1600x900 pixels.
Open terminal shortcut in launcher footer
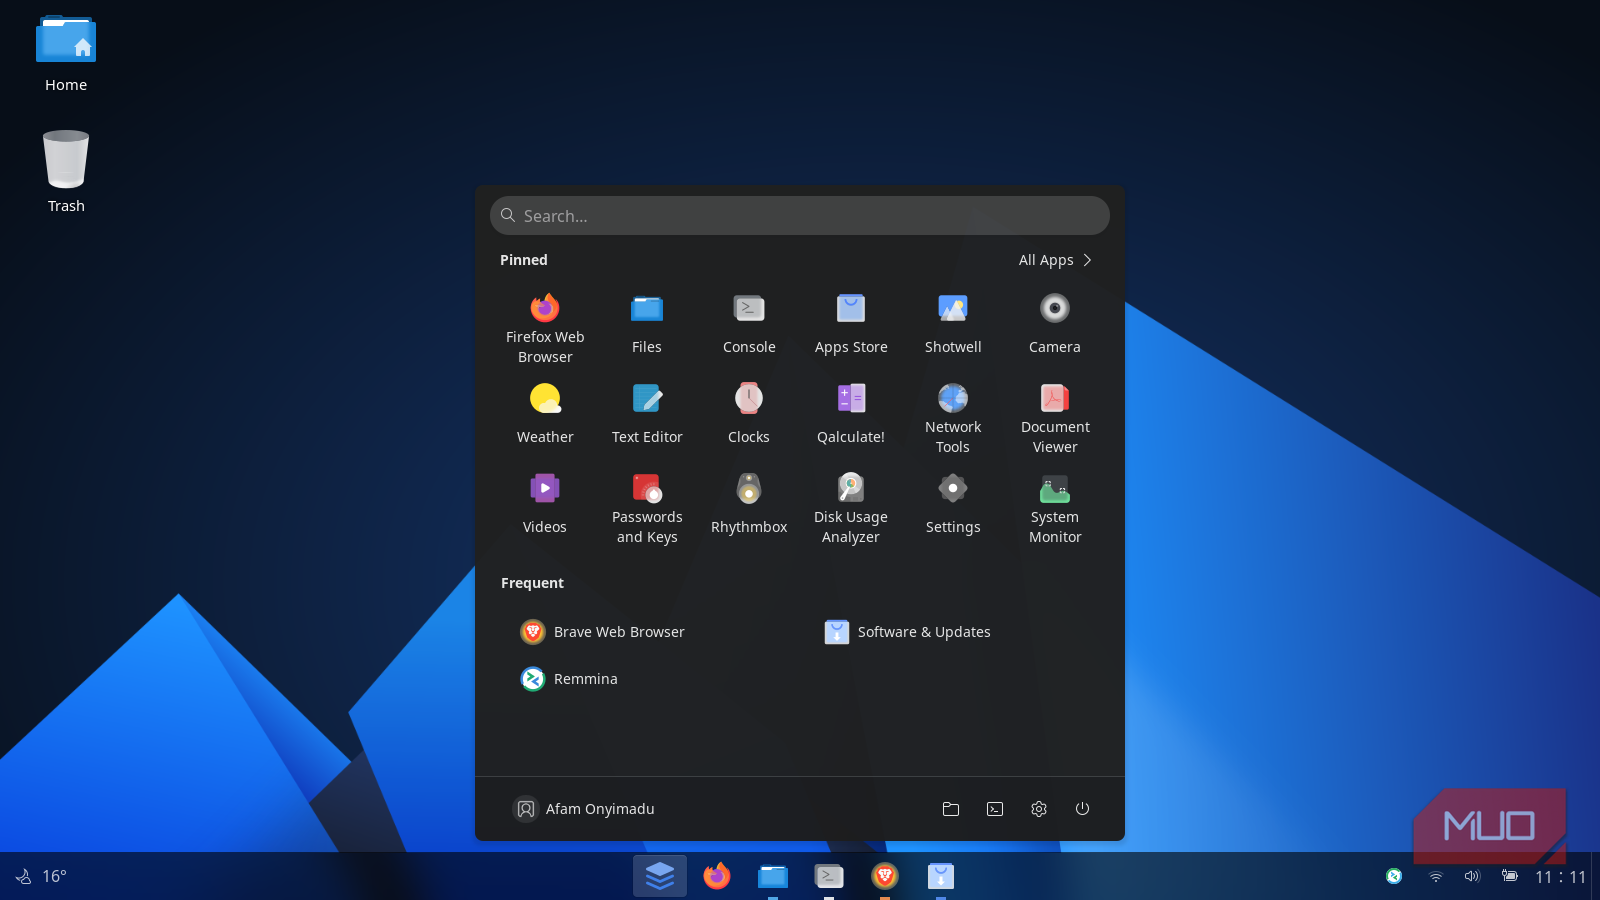click(995, 809)
